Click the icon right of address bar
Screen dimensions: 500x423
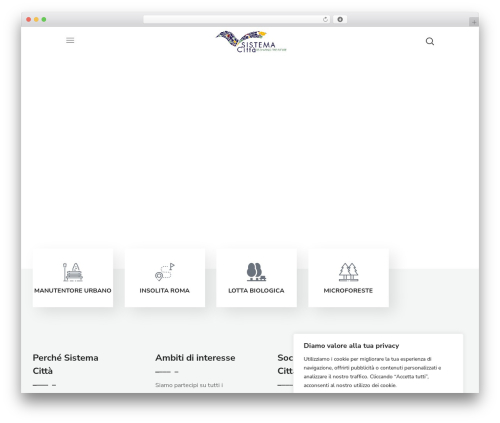pyautogui.click(x=340, y=19)
